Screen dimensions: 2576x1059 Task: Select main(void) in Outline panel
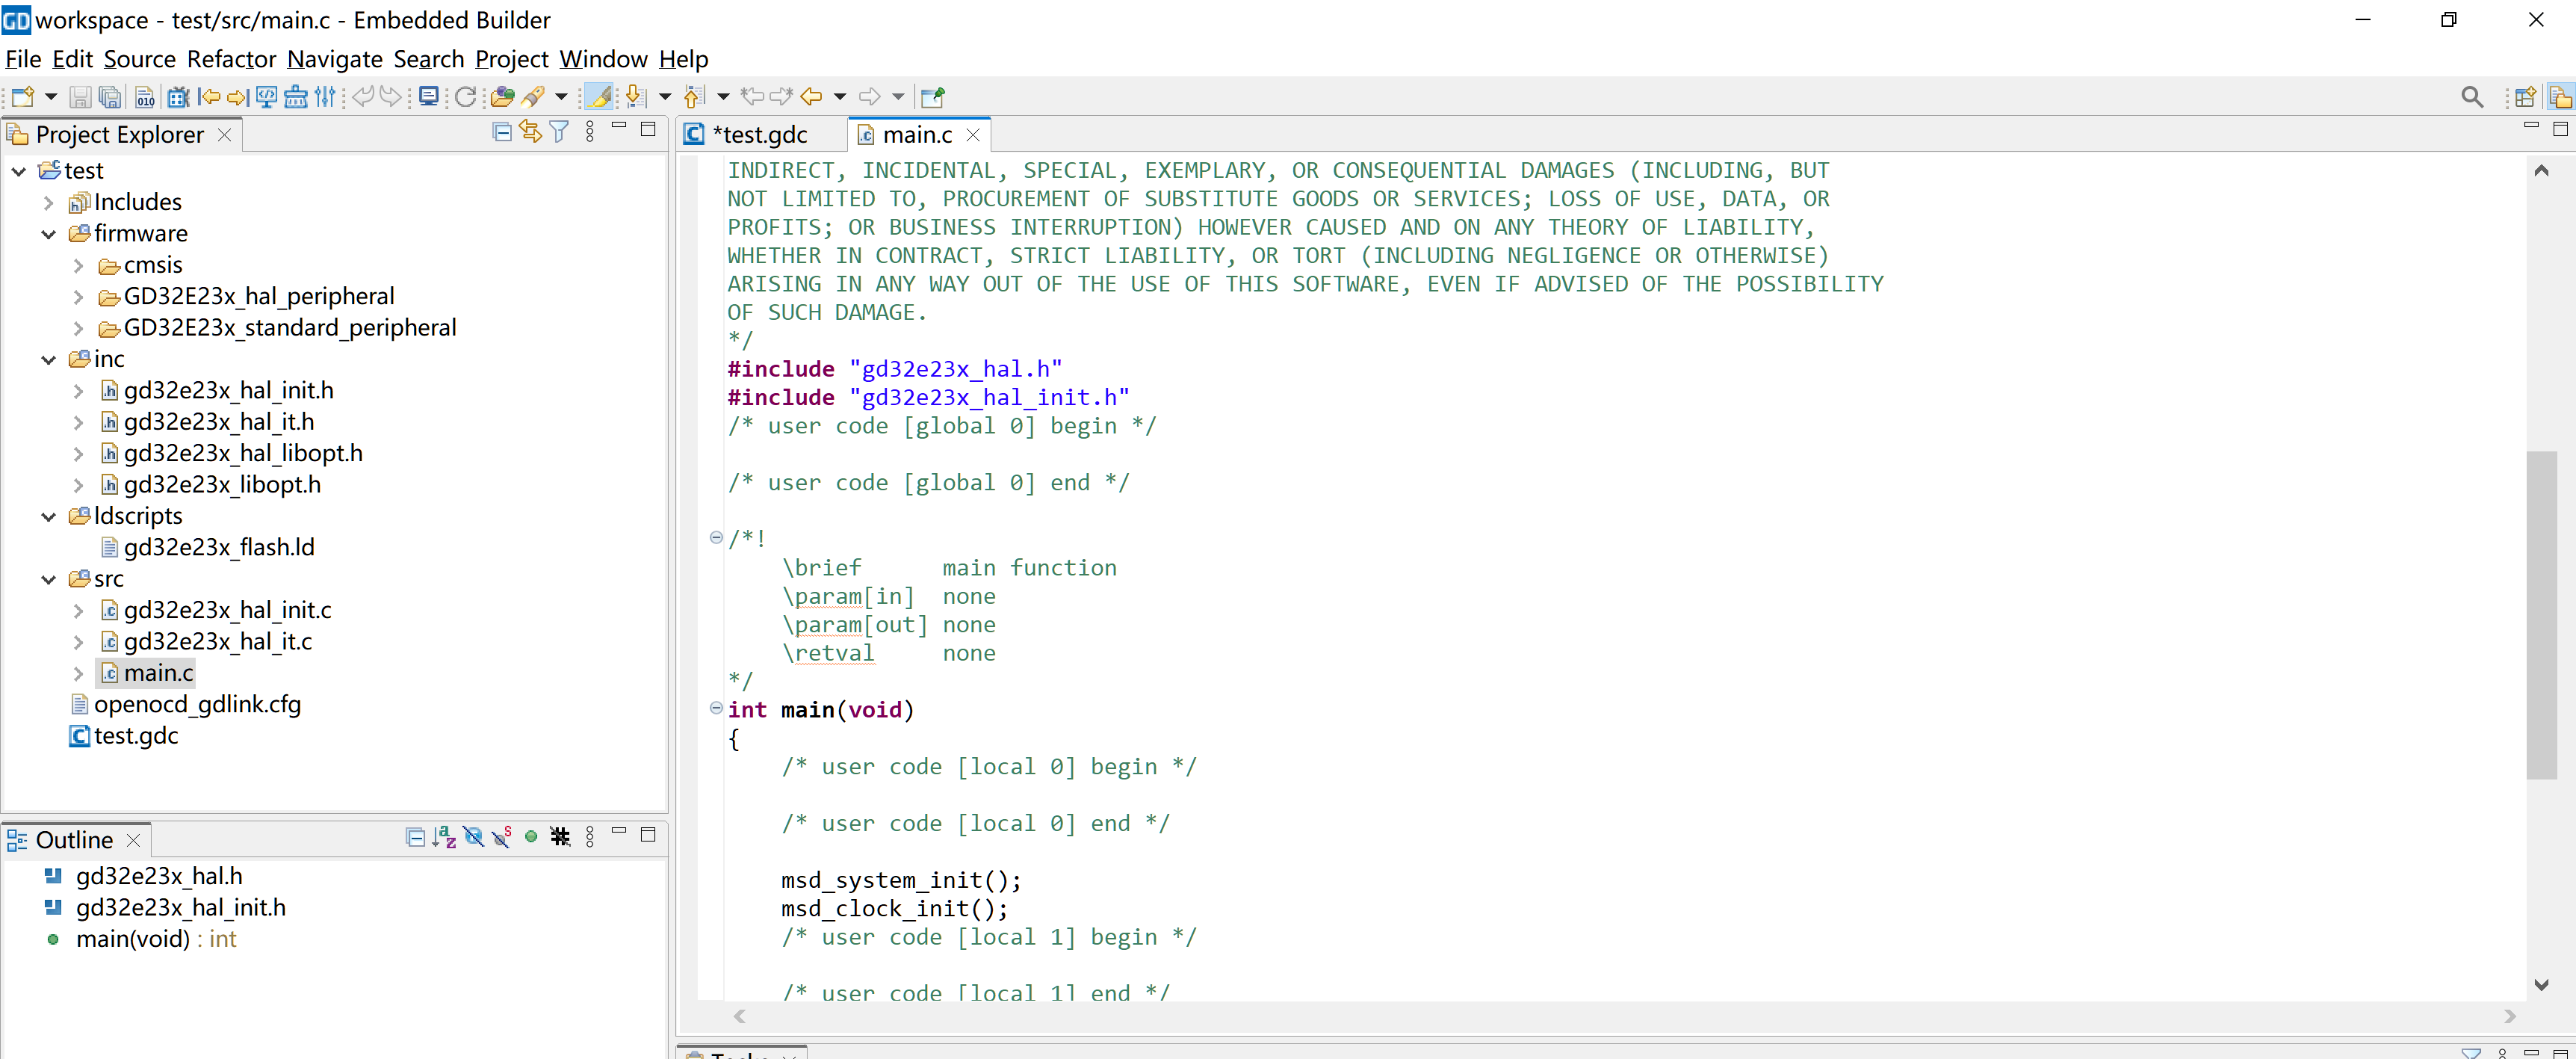[x=132, y=939]
